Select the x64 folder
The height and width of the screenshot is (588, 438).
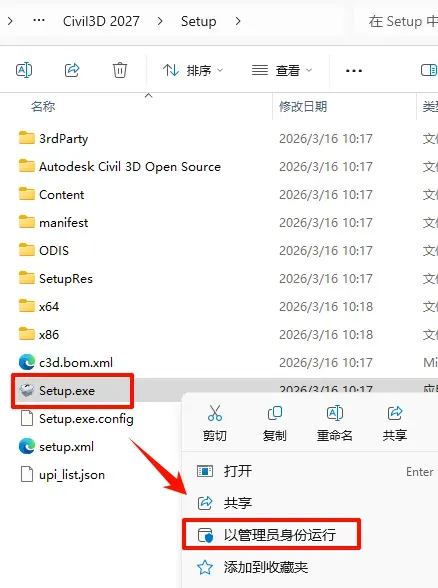point(49,307)
